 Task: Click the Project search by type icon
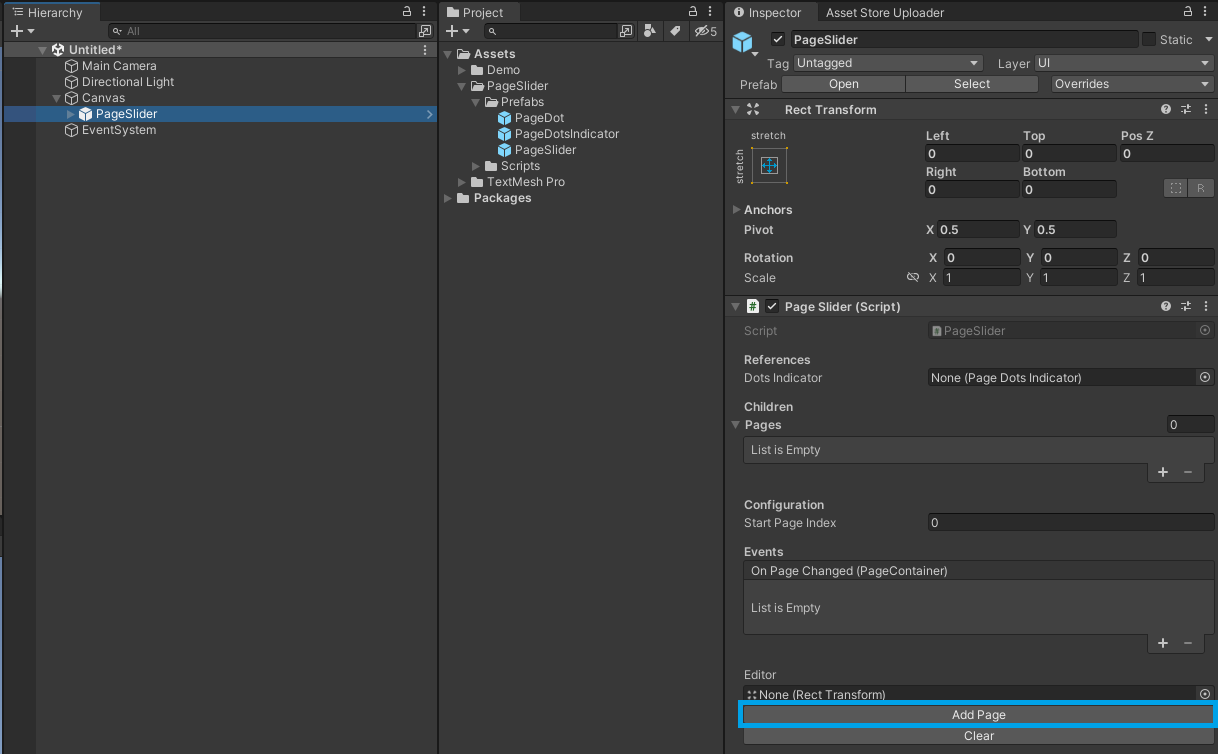[650, 32]
